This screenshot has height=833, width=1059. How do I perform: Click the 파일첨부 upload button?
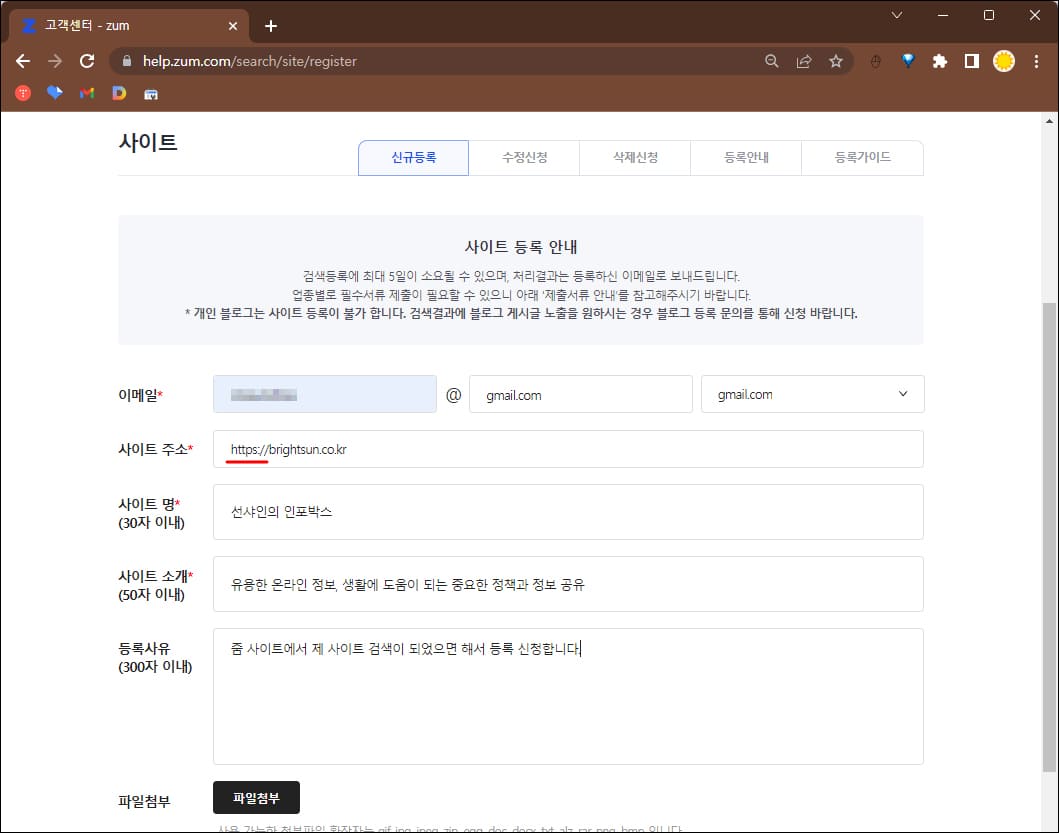[255, 798]
